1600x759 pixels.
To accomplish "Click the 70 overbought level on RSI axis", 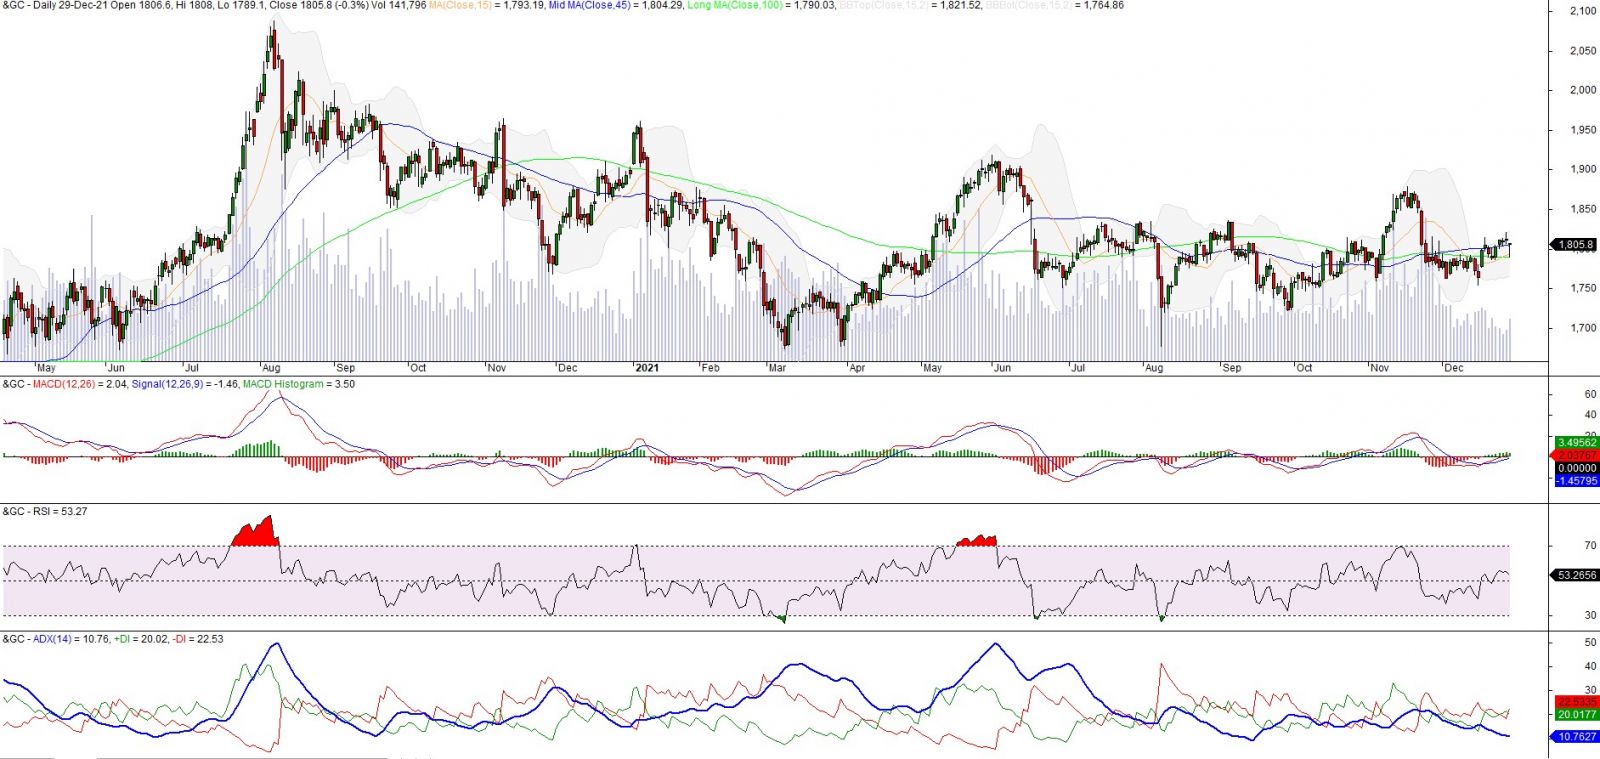I will (1590, 546).
